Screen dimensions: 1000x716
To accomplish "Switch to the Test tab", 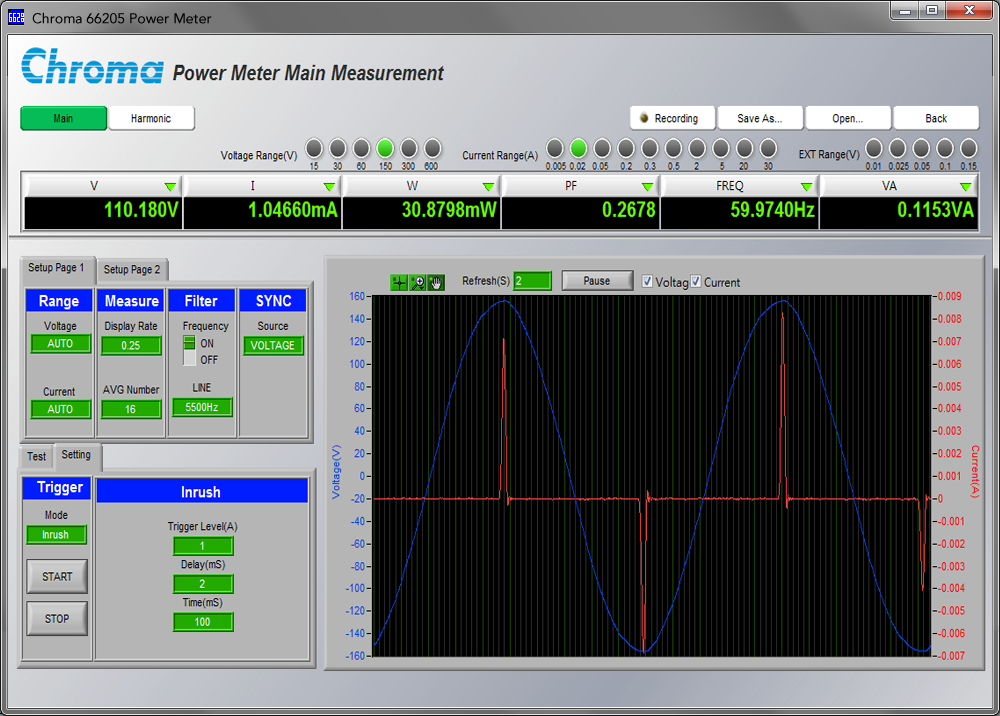I will point(36,457).
